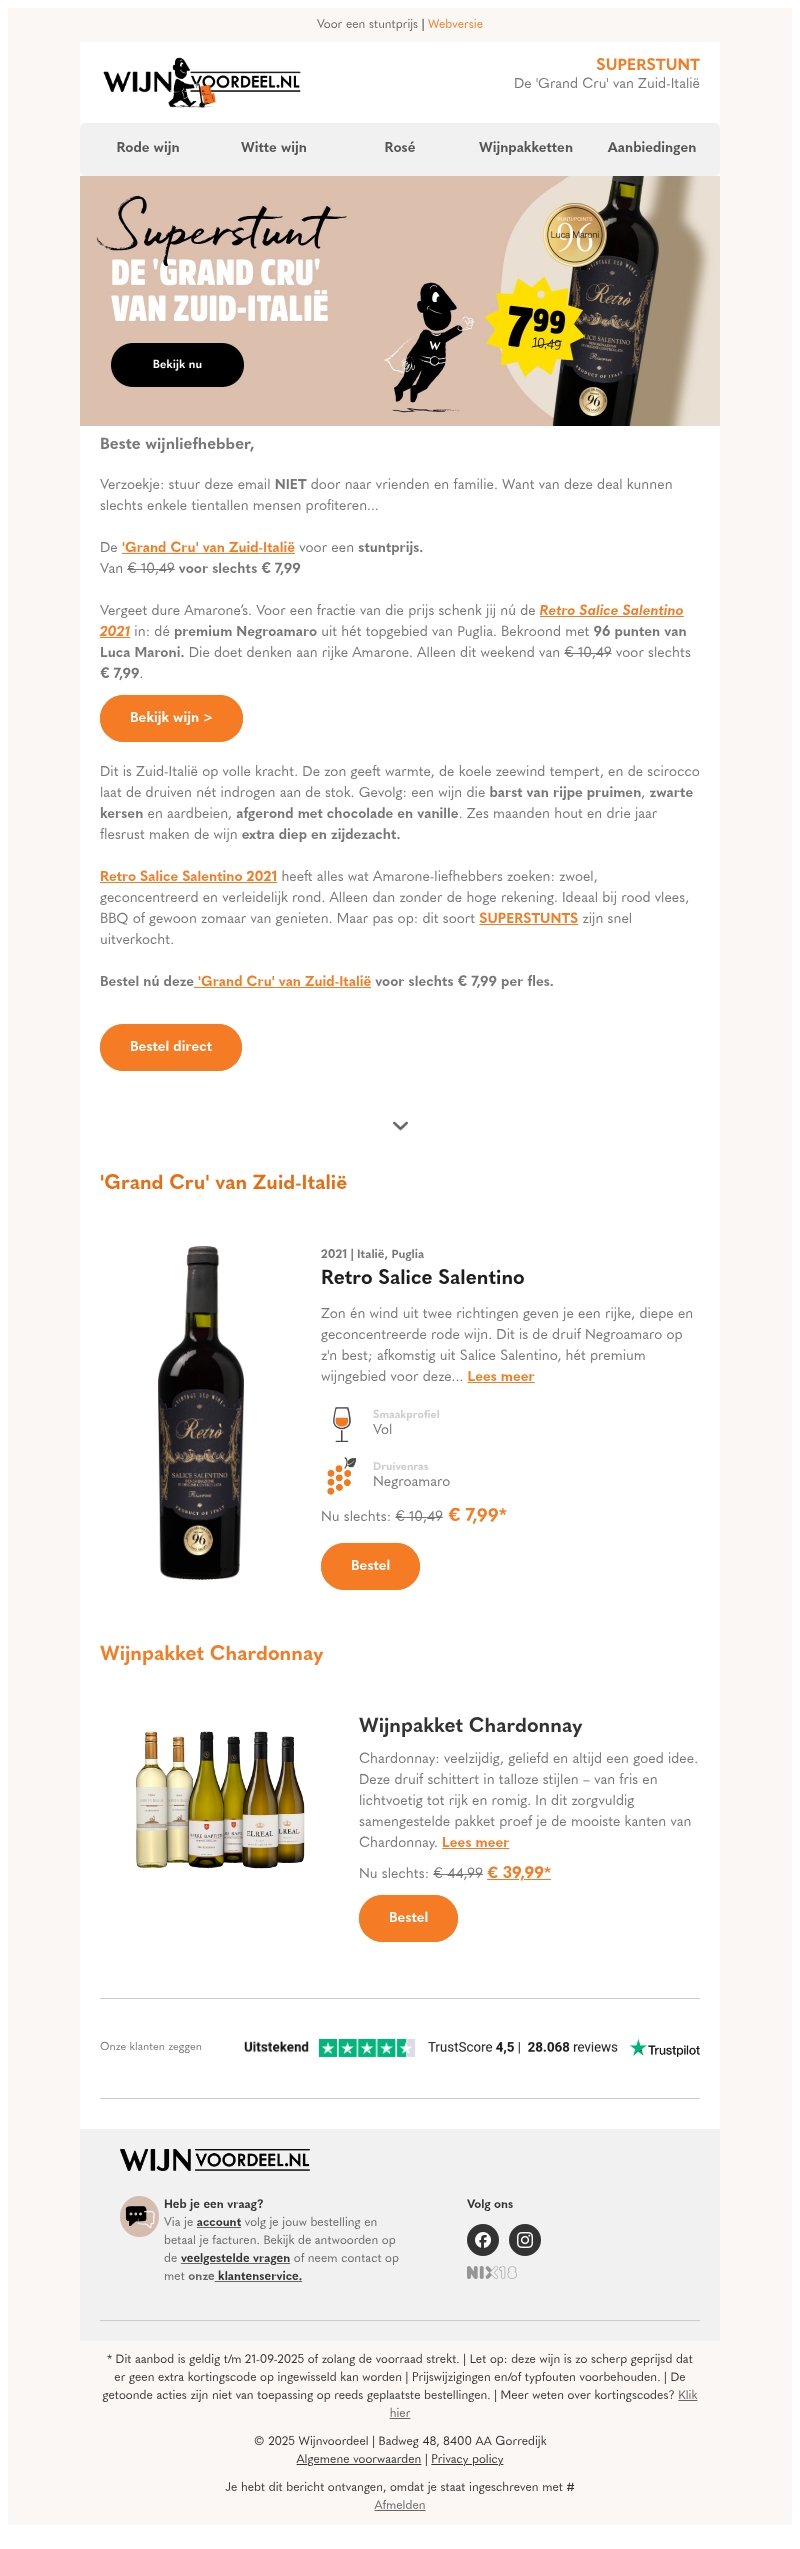Open the Rode wijn menu item
Screen dimensions: 800x2549
click(148, 147)
